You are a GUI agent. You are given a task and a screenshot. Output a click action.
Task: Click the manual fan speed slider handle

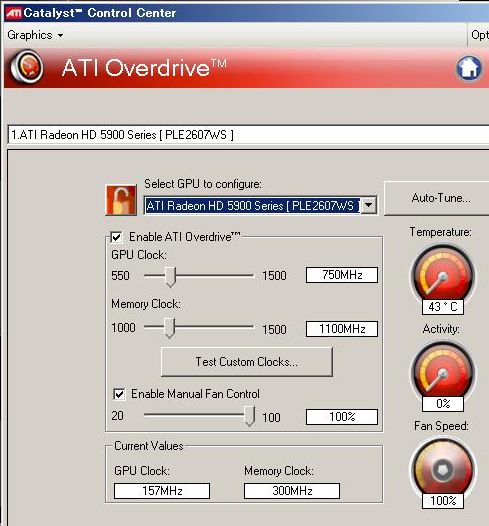point(250,416)
